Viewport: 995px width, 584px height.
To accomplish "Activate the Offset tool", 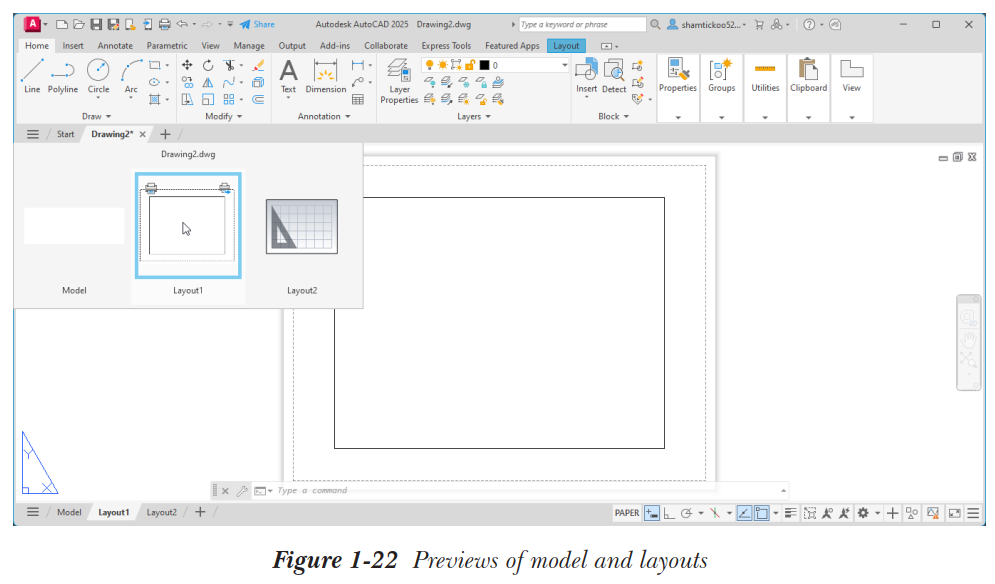I will pyautogui.click(x=258, y=100).
